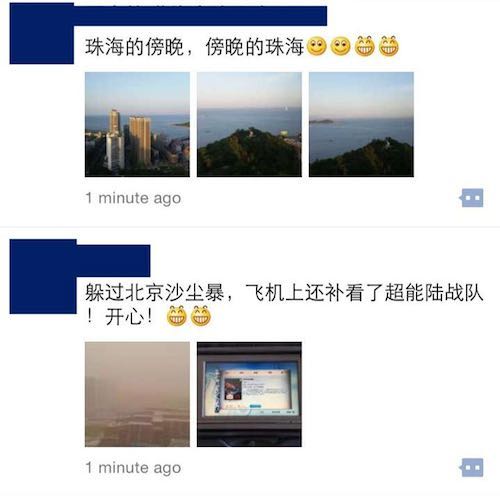The width and height of the screenshot is (500, 496).
Task: Open middle Zhuhai photo of green hill
Action: (x=249, y=124)
